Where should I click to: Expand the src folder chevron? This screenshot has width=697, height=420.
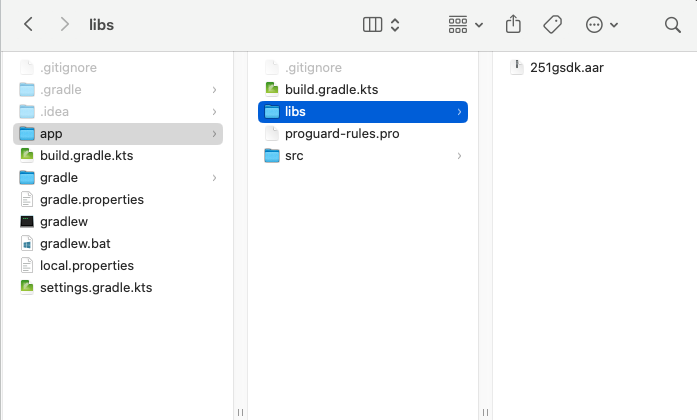[459, 156]
